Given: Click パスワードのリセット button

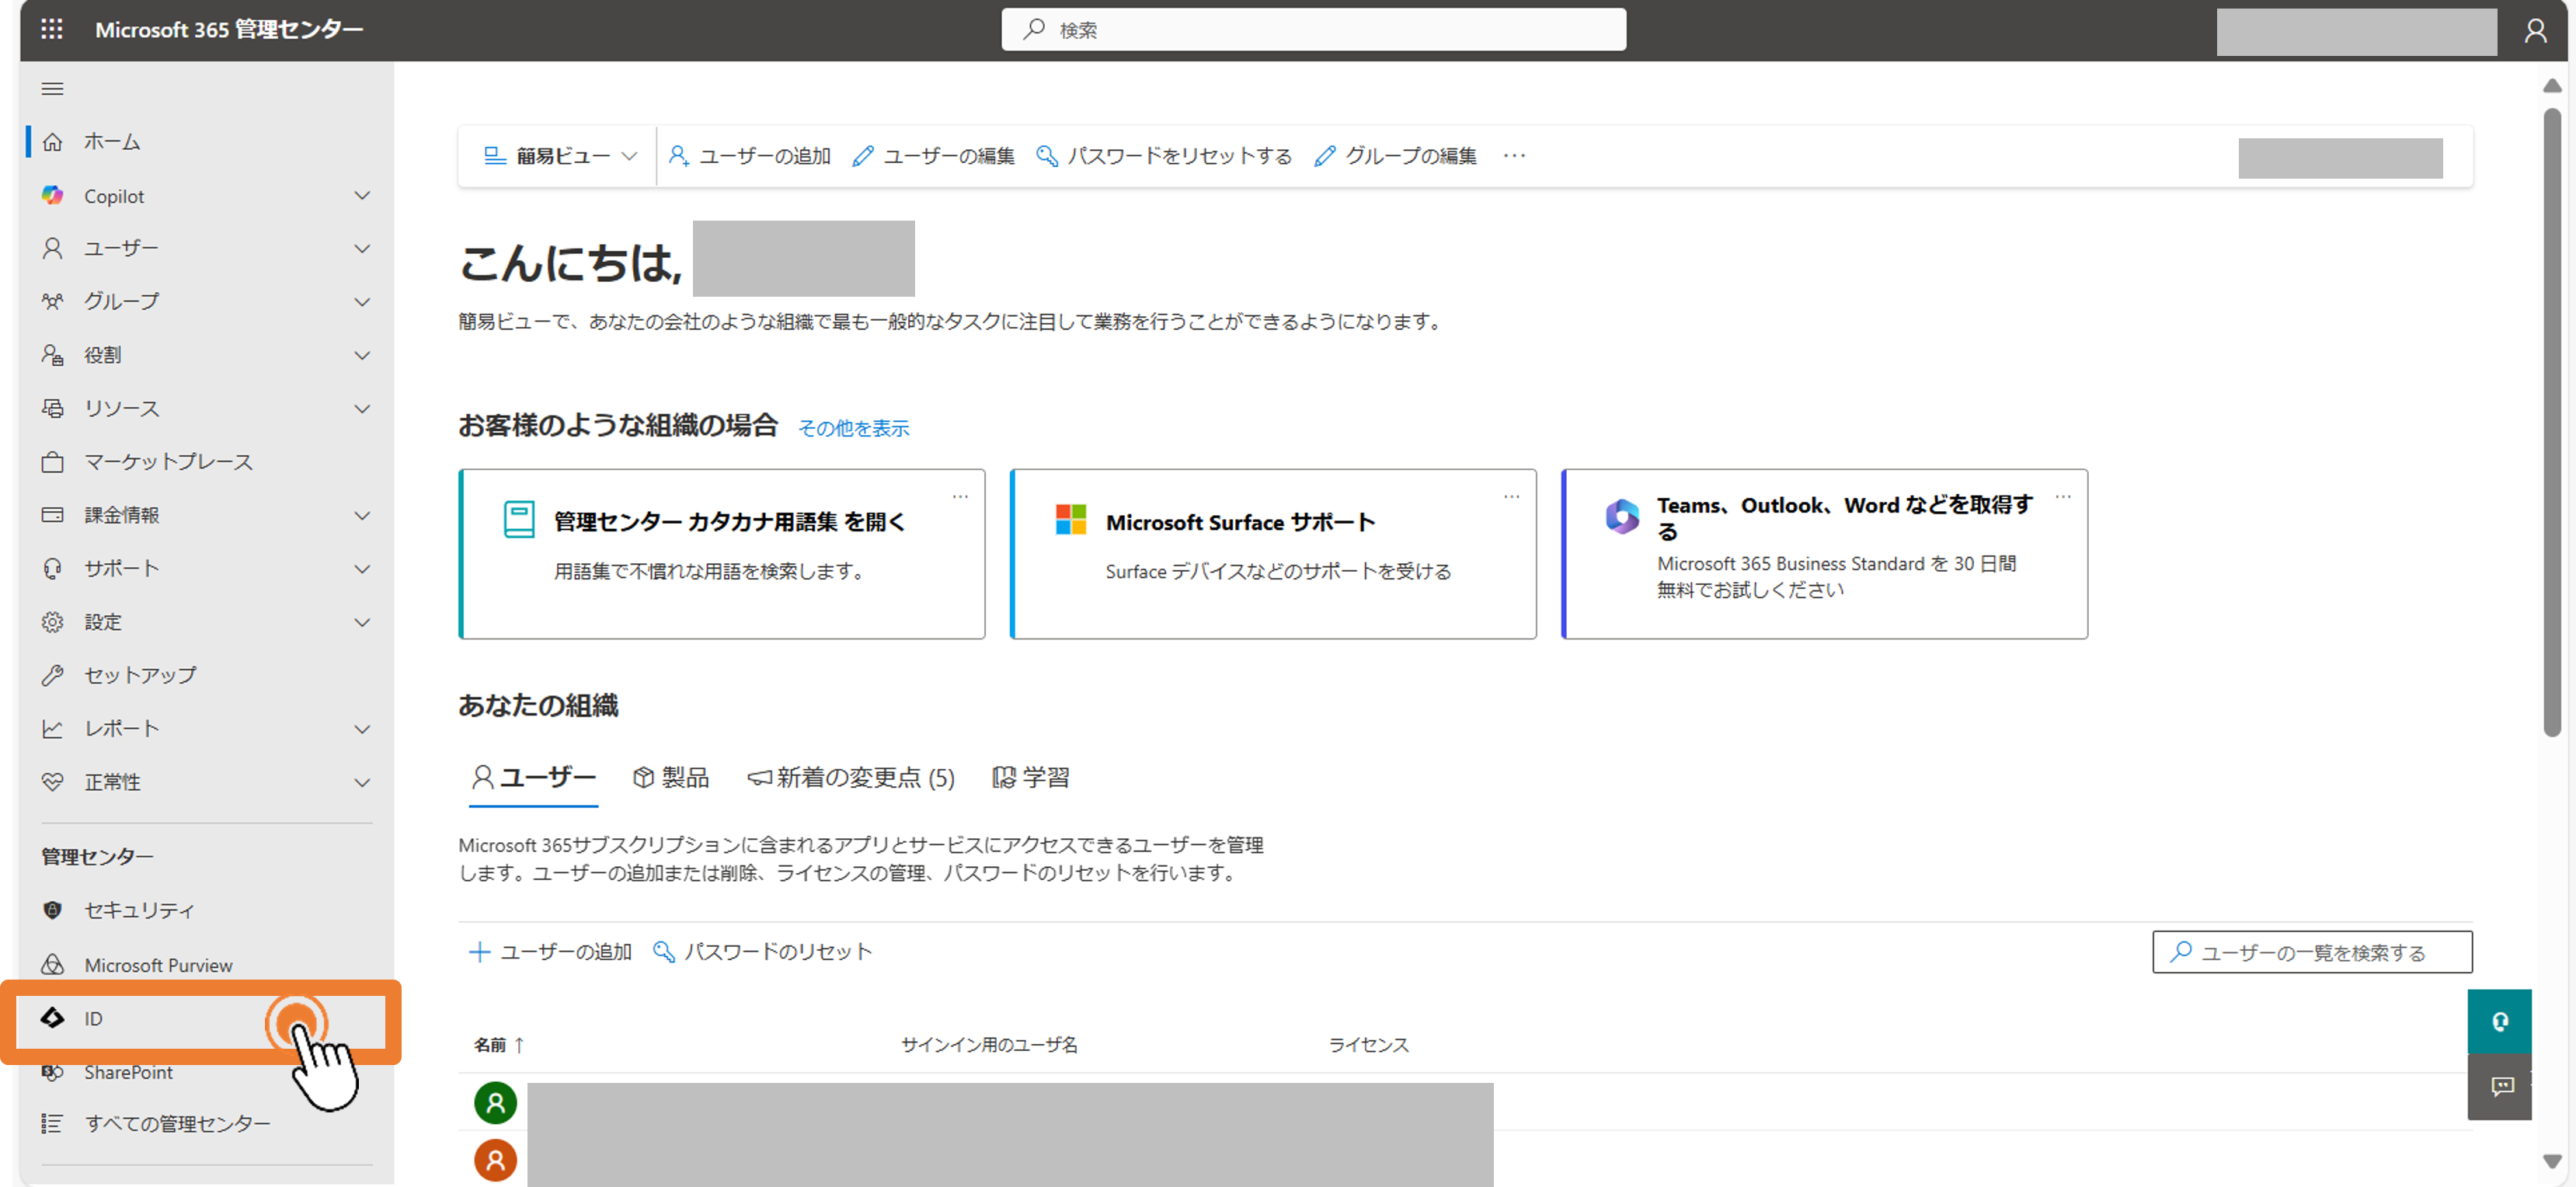Looking at the screenshot, I should (762, 952).
